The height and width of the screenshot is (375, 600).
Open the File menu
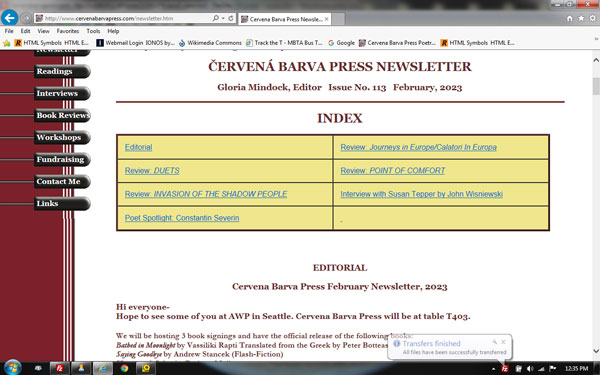(x=9, y=31)
